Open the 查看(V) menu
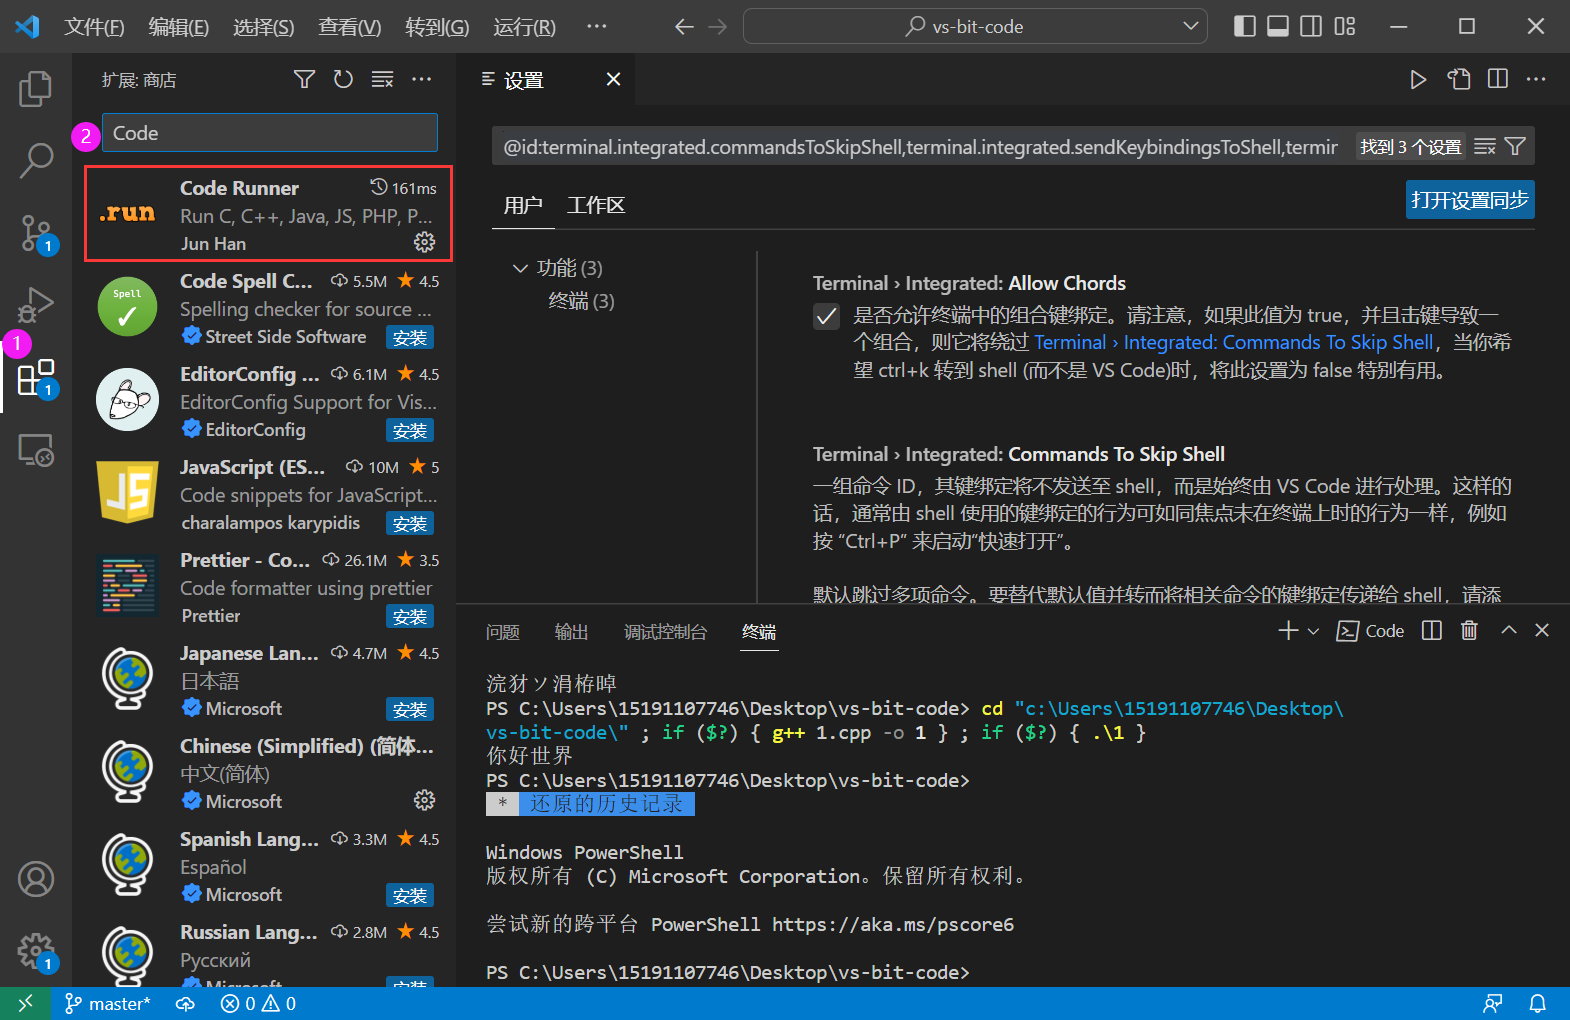The width and height of the screenshot is (1570, 1020). pyautogui.click(x=350, y=27)
